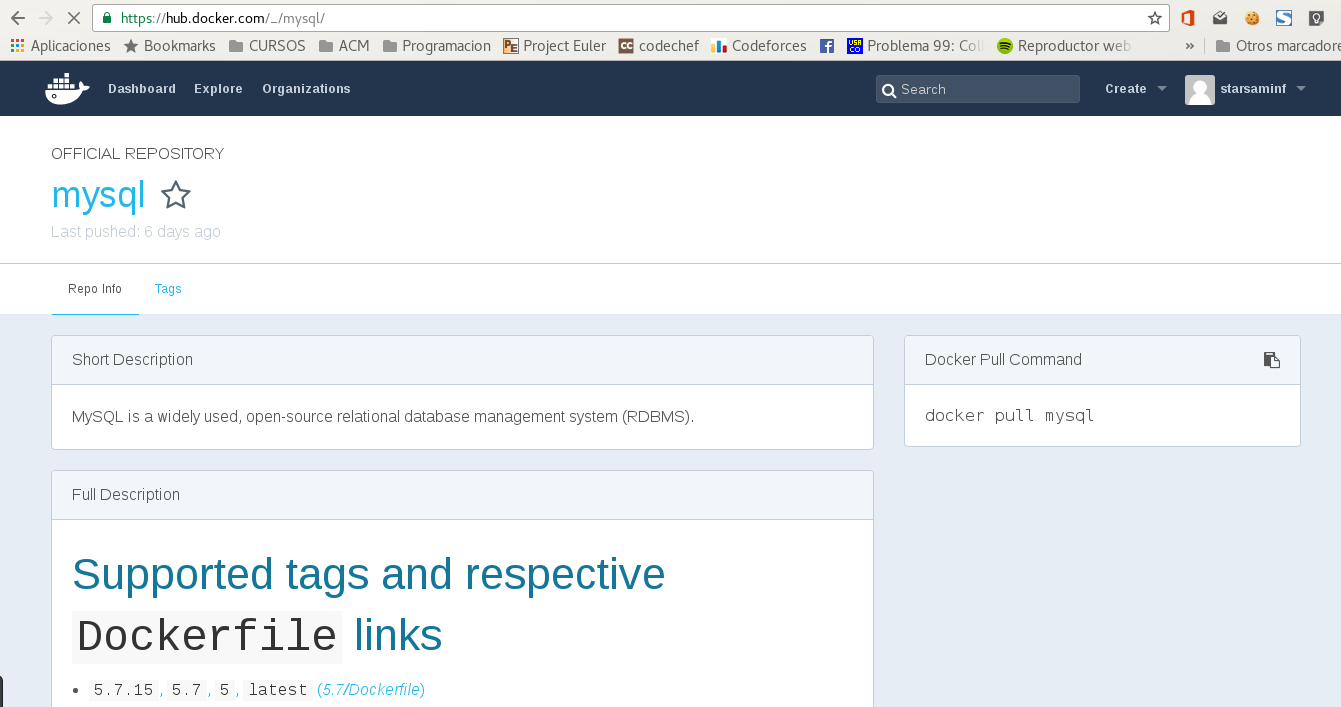Click the 'latest' tag text
The width and height of the screenshot is (1341, 707).
[278, 690]
